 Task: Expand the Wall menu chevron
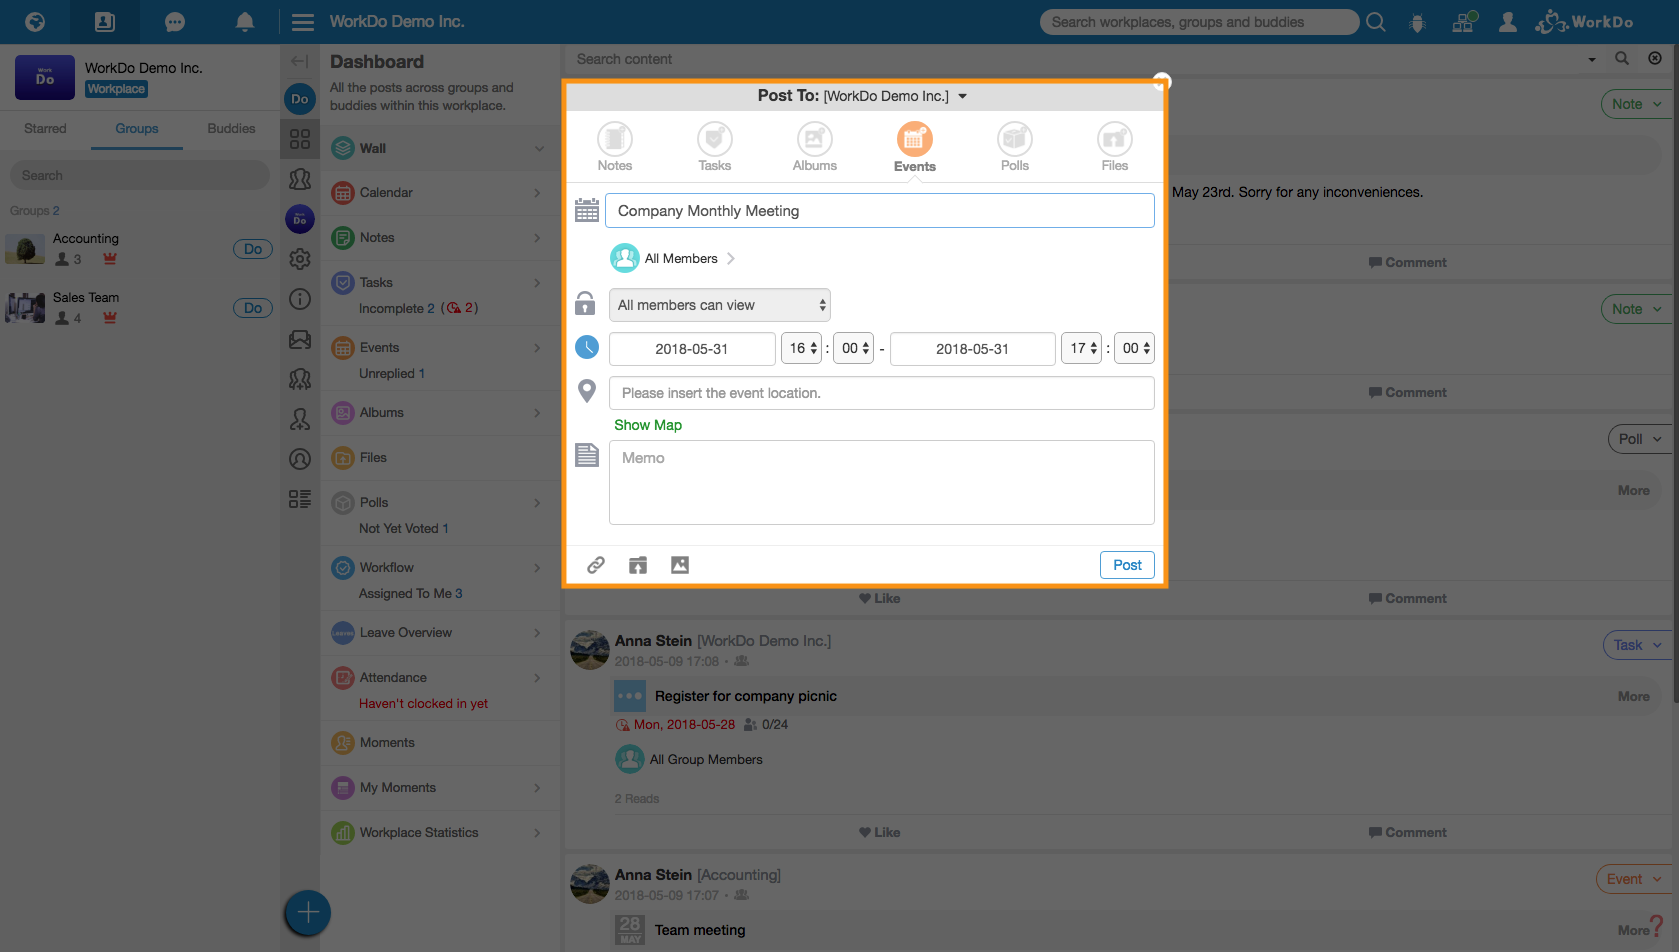click(539, 148)
